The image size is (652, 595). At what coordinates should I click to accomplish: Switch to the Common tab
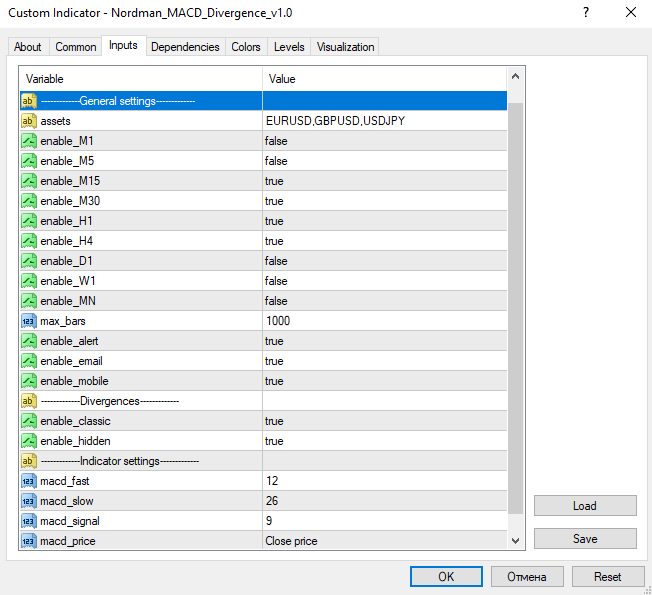click(76, 47)
